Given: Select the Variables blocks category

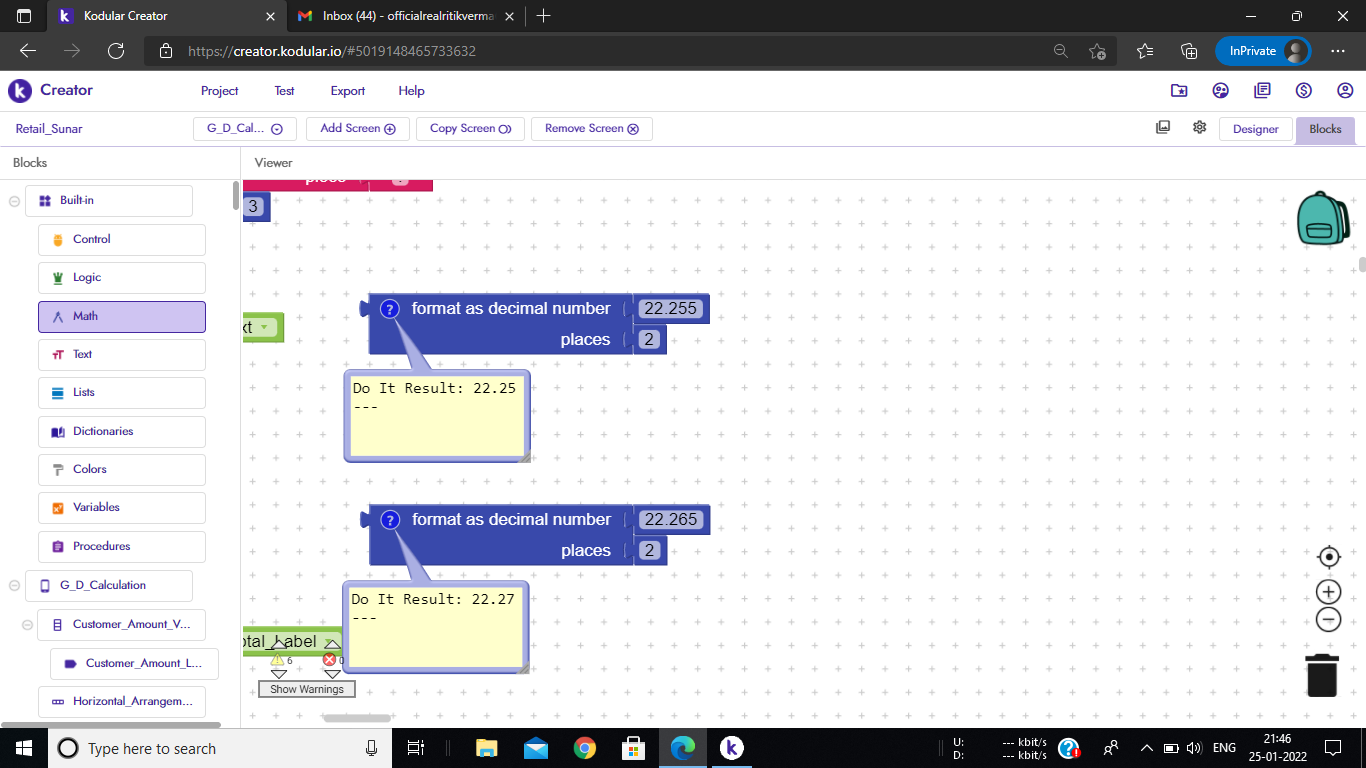Looking at the screenshot, I should (x=122, y=508).
